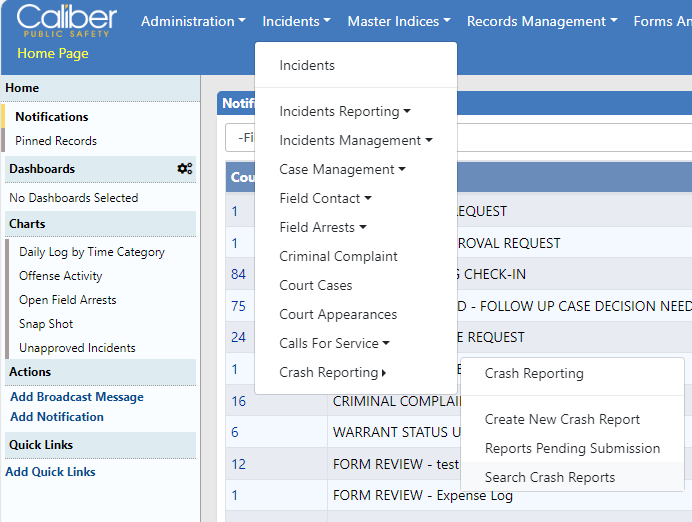
Task: Expand Incidents Management submenu
Action: (x=355, y=140)
